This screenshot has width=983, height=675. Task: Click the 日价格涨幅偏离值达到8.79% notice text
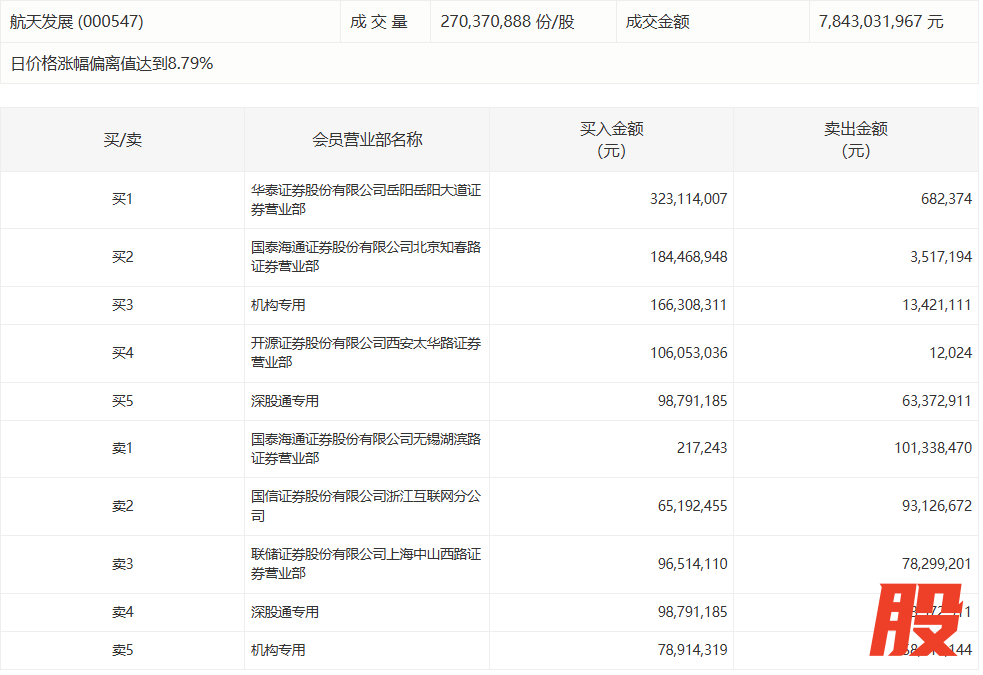pyautogui.click(x=112, y=64)
